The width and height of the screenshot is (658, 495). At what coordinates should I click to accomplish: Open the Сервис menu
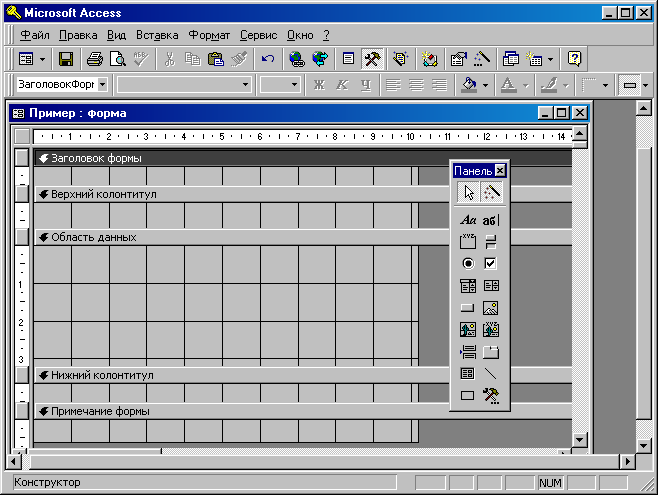point(258,35)
